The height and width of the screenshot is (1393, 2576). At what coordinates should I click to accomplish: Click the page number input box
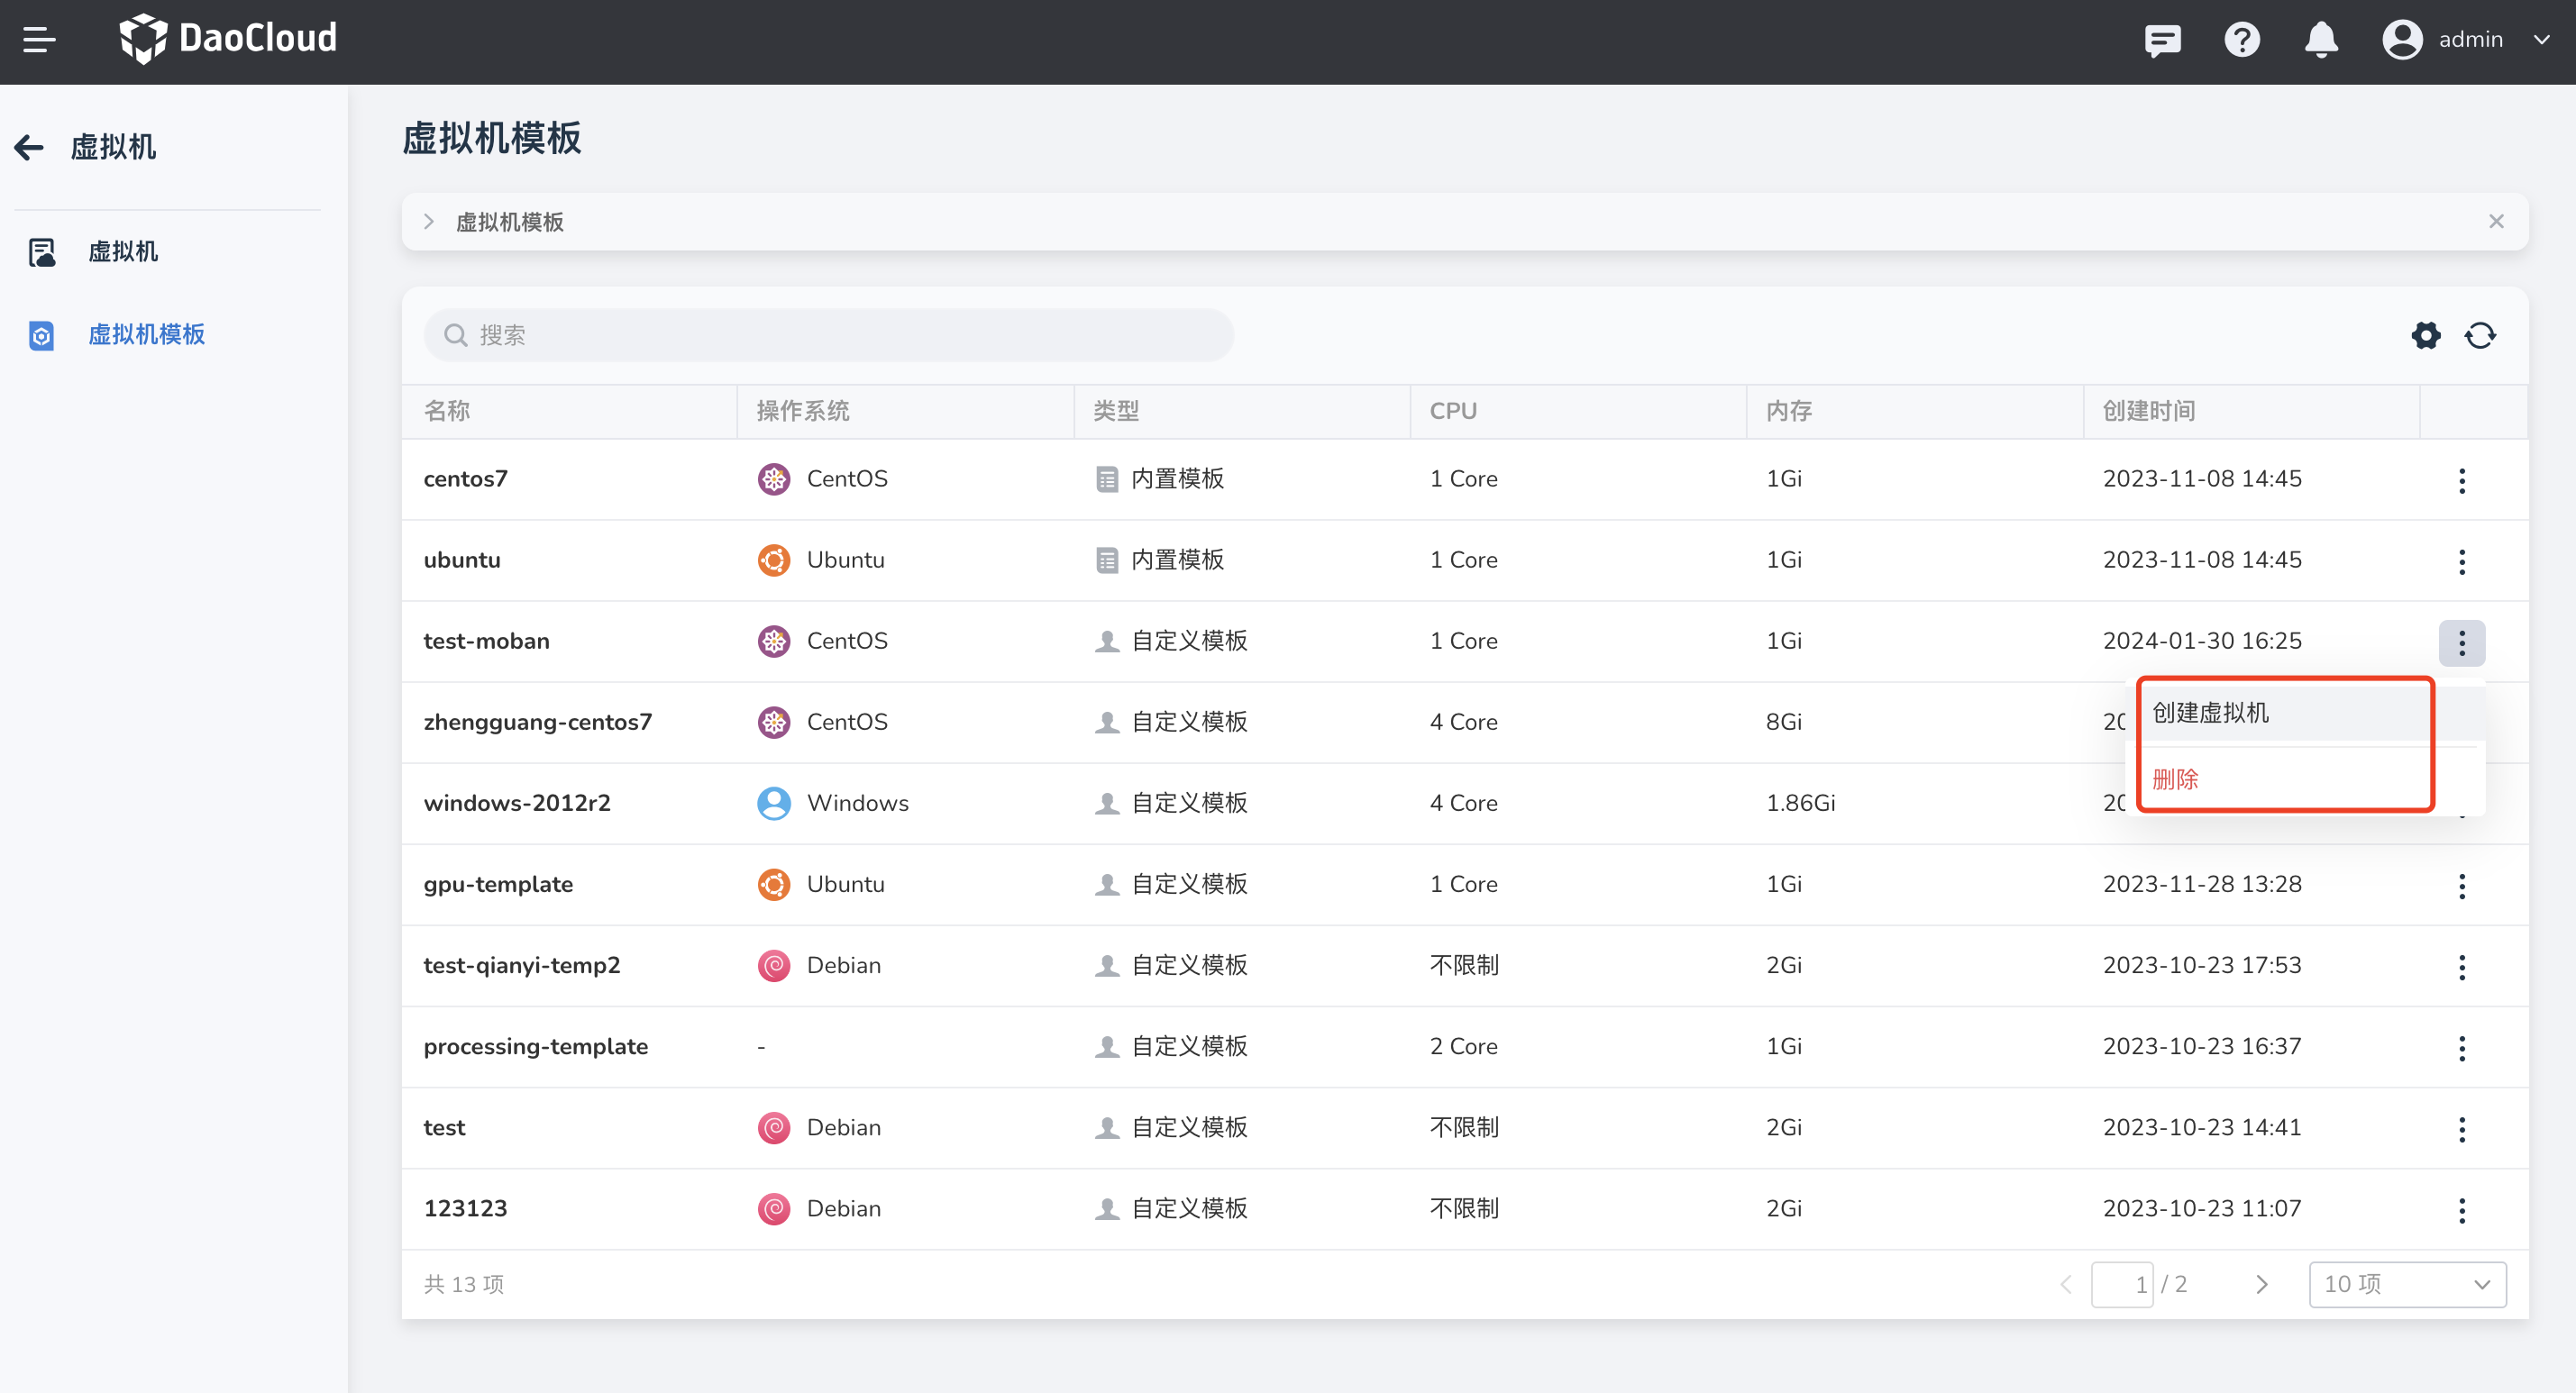tap(2121, 1285)
